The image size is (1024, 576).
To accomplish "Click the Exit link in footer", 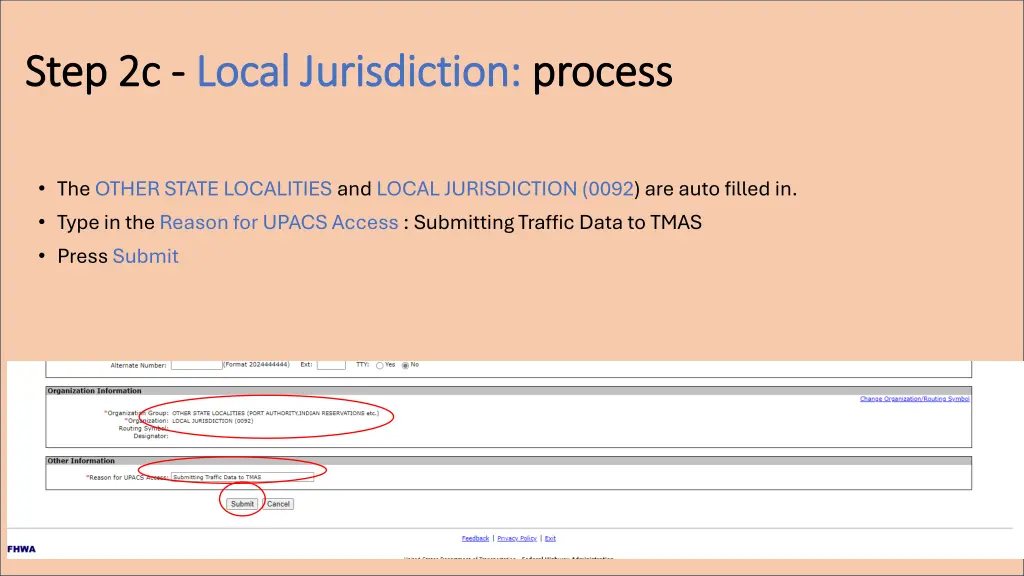I will point(550,538).
